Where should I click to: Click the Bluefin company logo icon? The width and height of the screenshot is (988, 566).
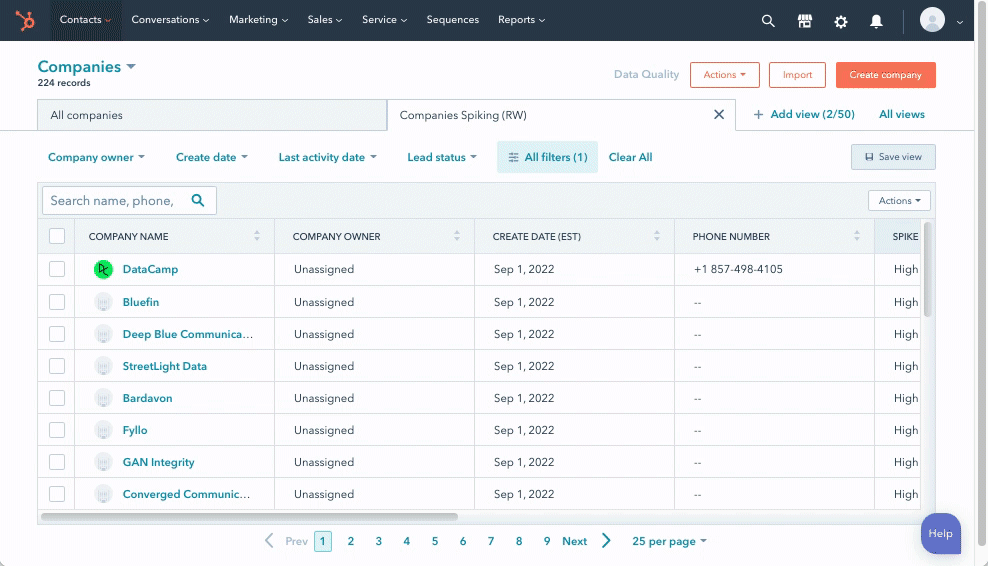[x=103, y=302]
